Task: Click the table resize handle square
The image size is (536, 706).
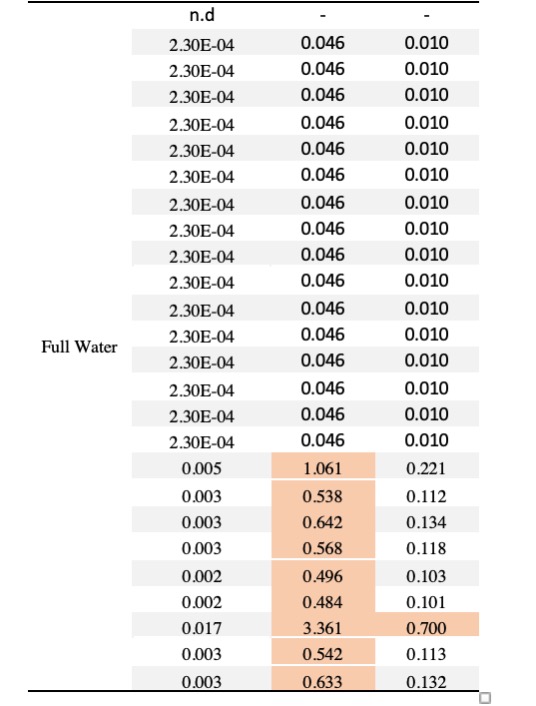Action: tap(485, 698)
